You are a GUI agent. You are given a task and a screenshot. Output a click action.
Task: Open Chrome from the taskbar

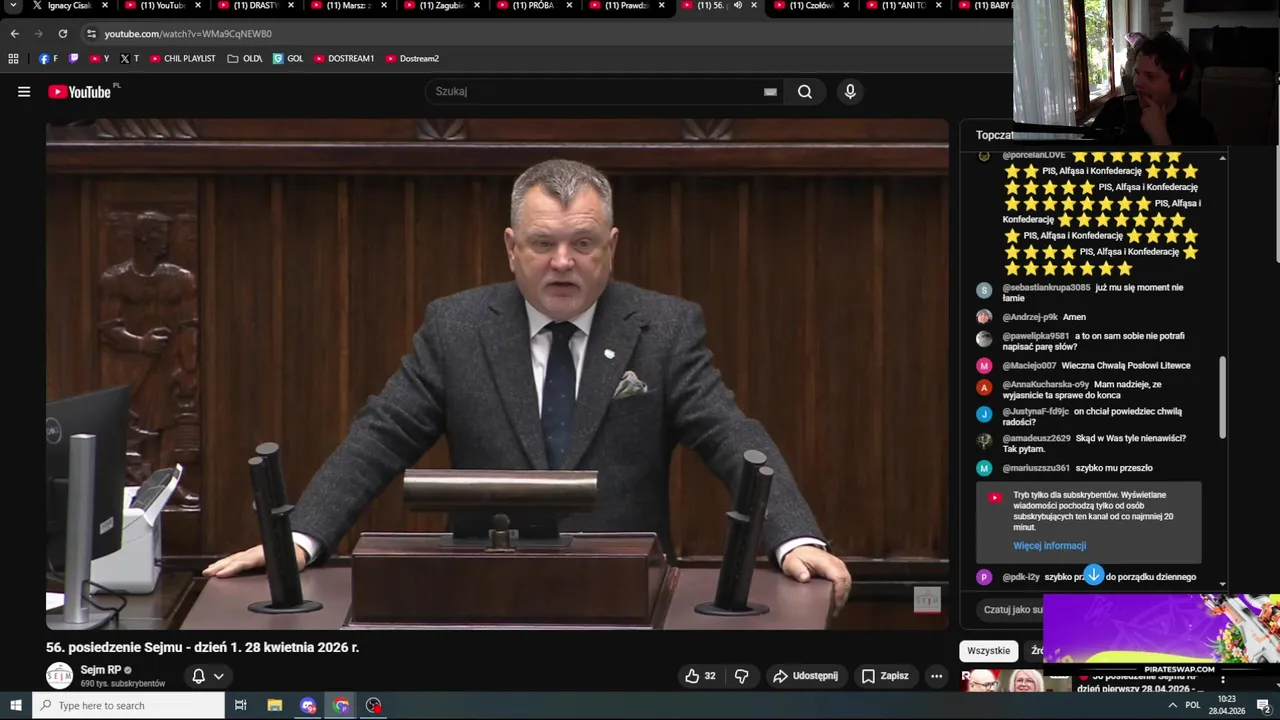pos(342,705)
